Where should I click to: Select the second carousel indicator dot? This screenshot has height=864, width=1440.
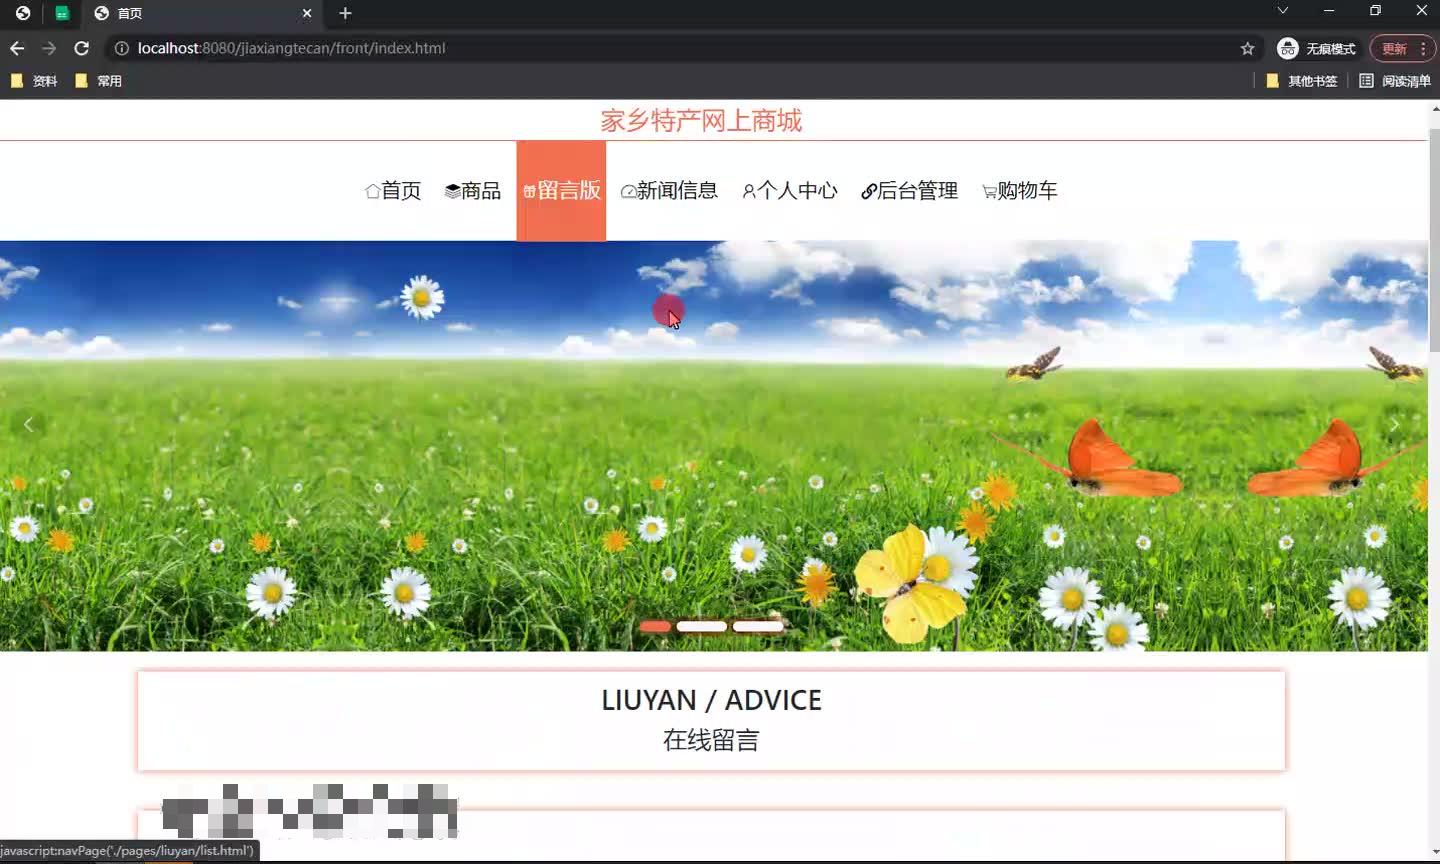[x=703, y=626]
